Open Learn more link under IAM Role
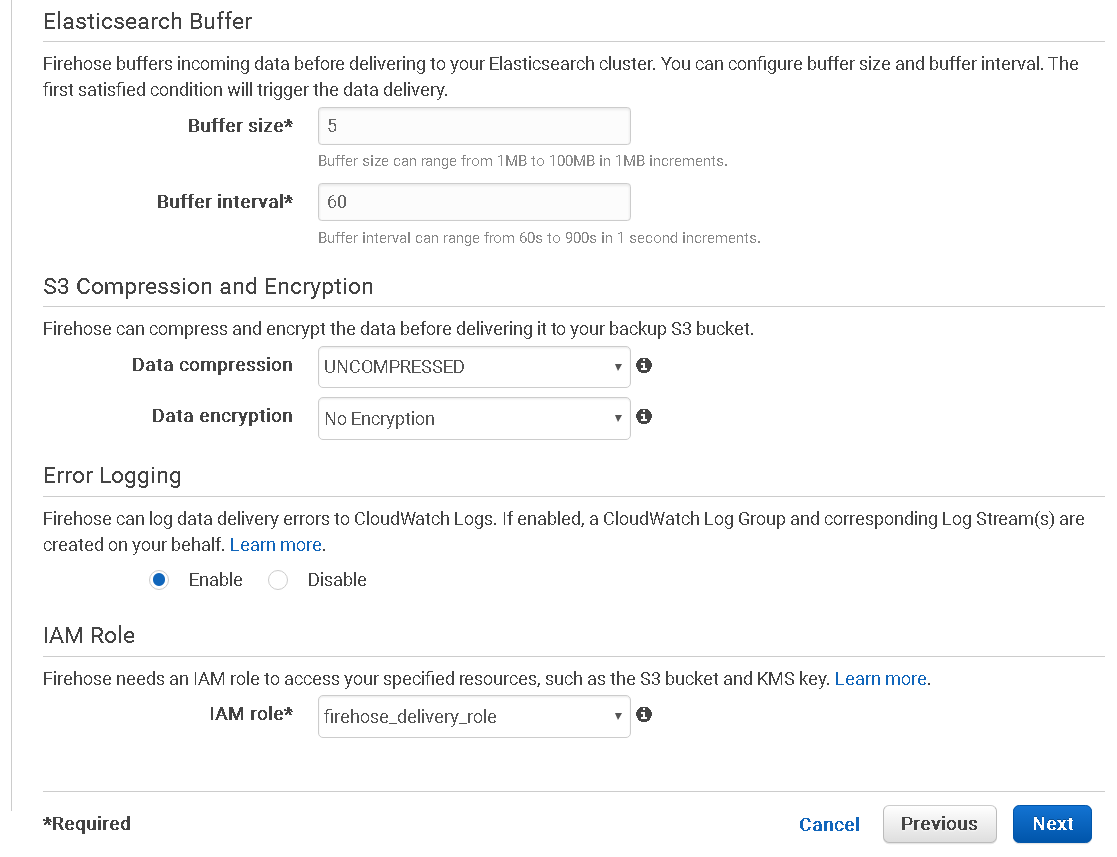This screenshot has height=857, width=1117. (881, 679)
